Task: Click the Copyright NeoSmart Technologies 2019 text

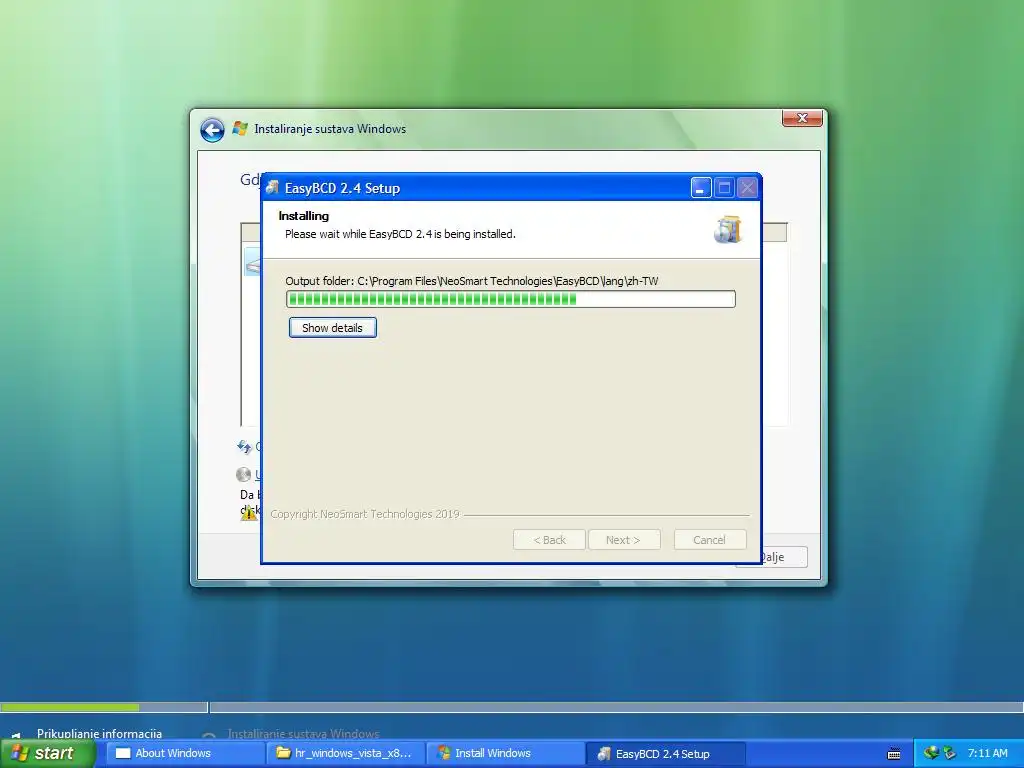Action: (364, 514)
